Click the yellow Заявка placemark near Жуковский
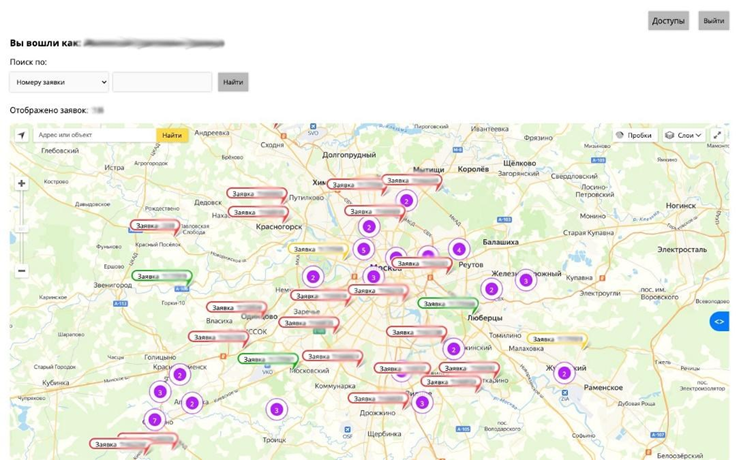 coord(556,340)
